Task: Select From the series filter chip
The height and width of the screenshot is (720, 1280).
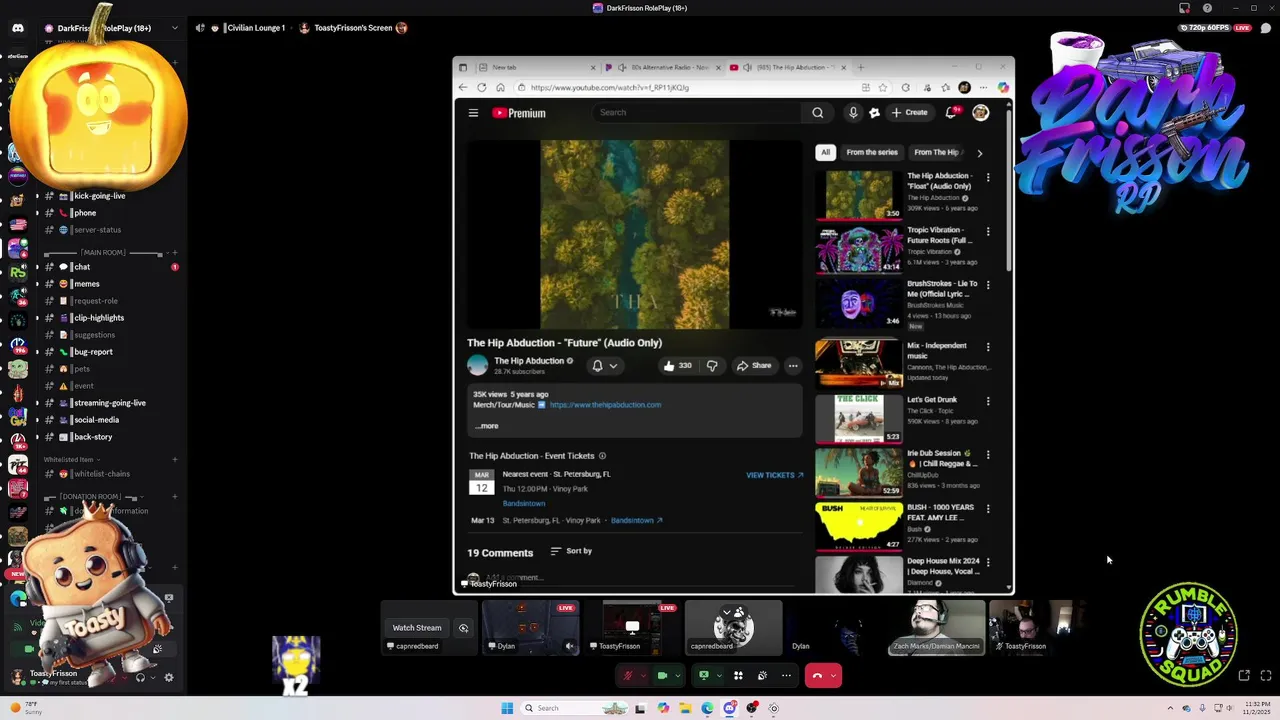Action: (872, 153)
